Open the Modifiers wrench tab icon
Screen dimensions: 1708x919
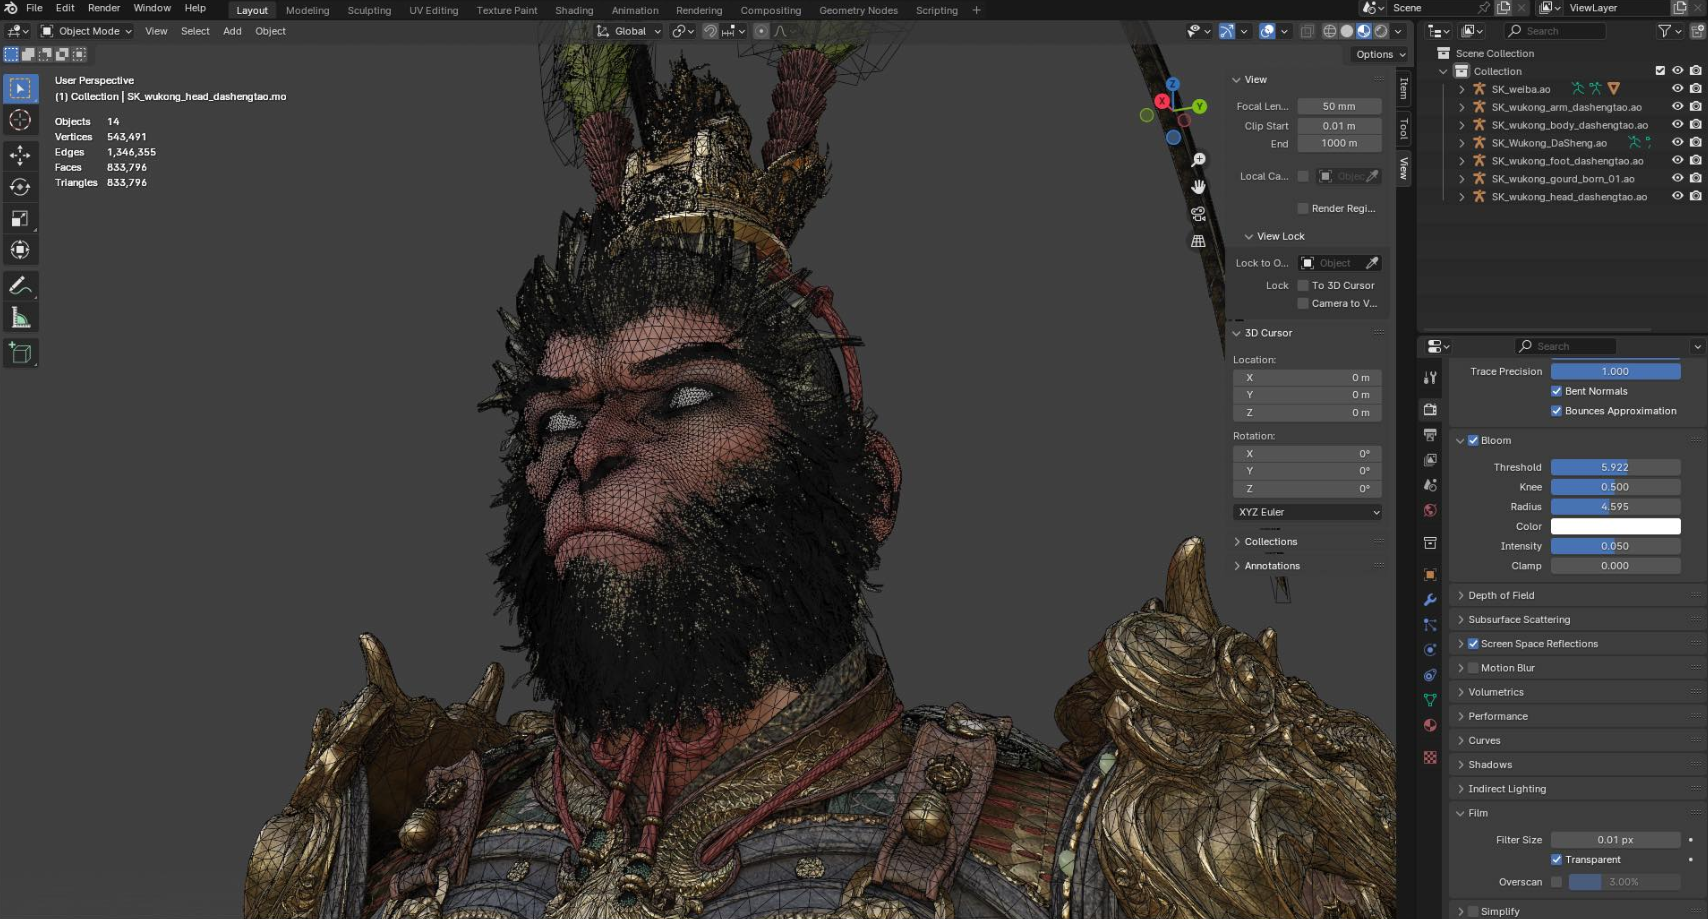click(1430, 600)
